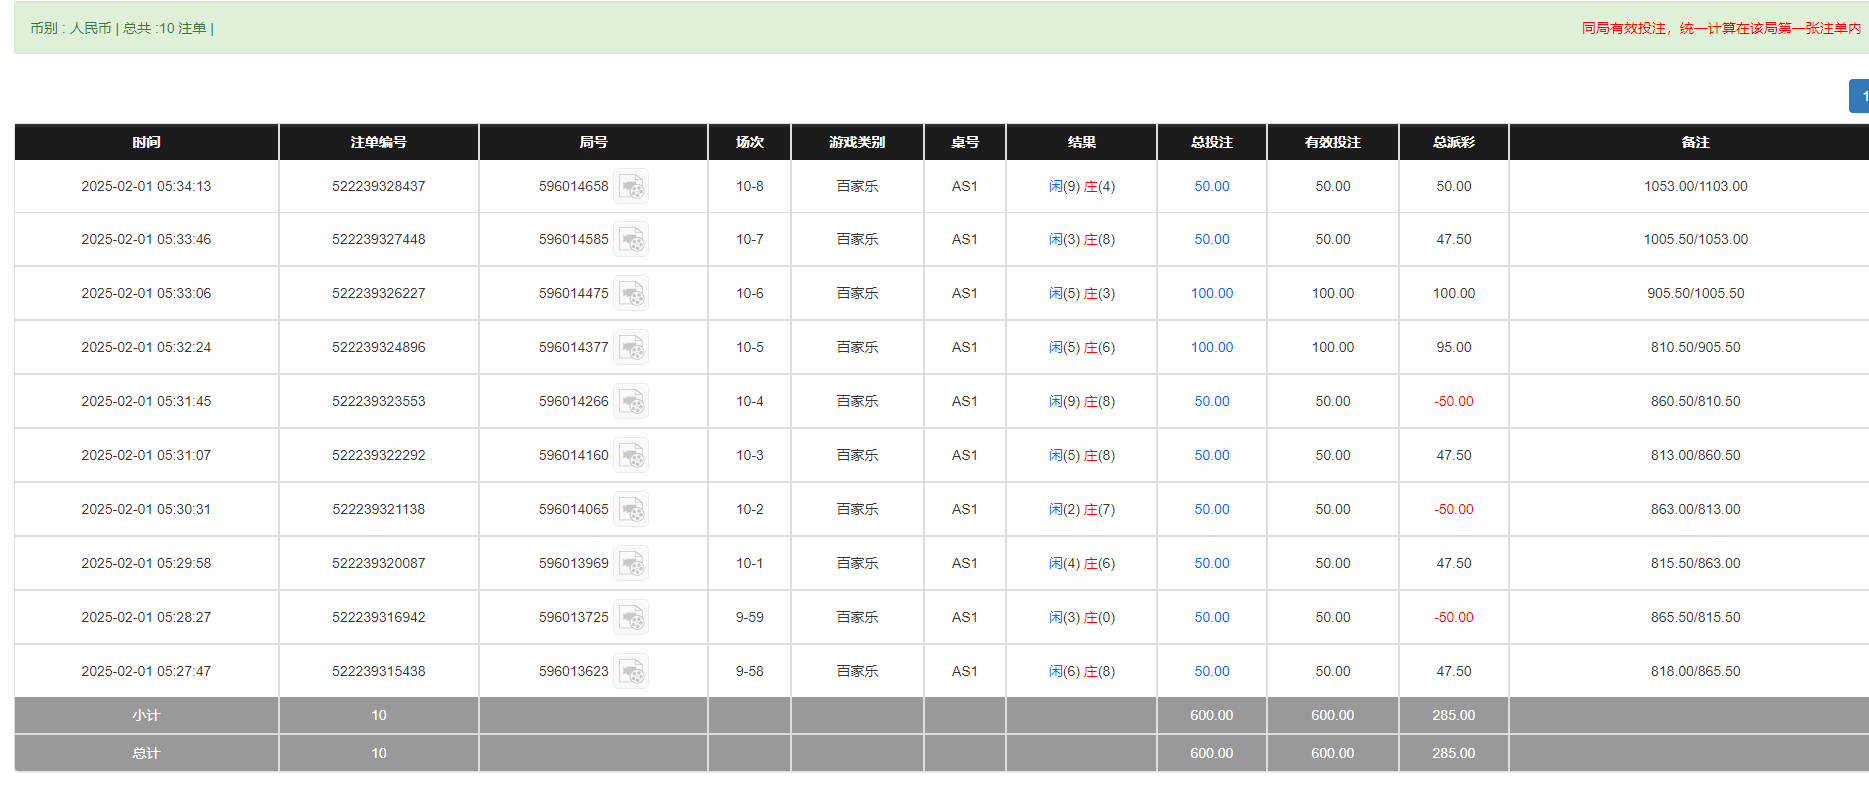View replay icon for round 596014266

point(631,402)
